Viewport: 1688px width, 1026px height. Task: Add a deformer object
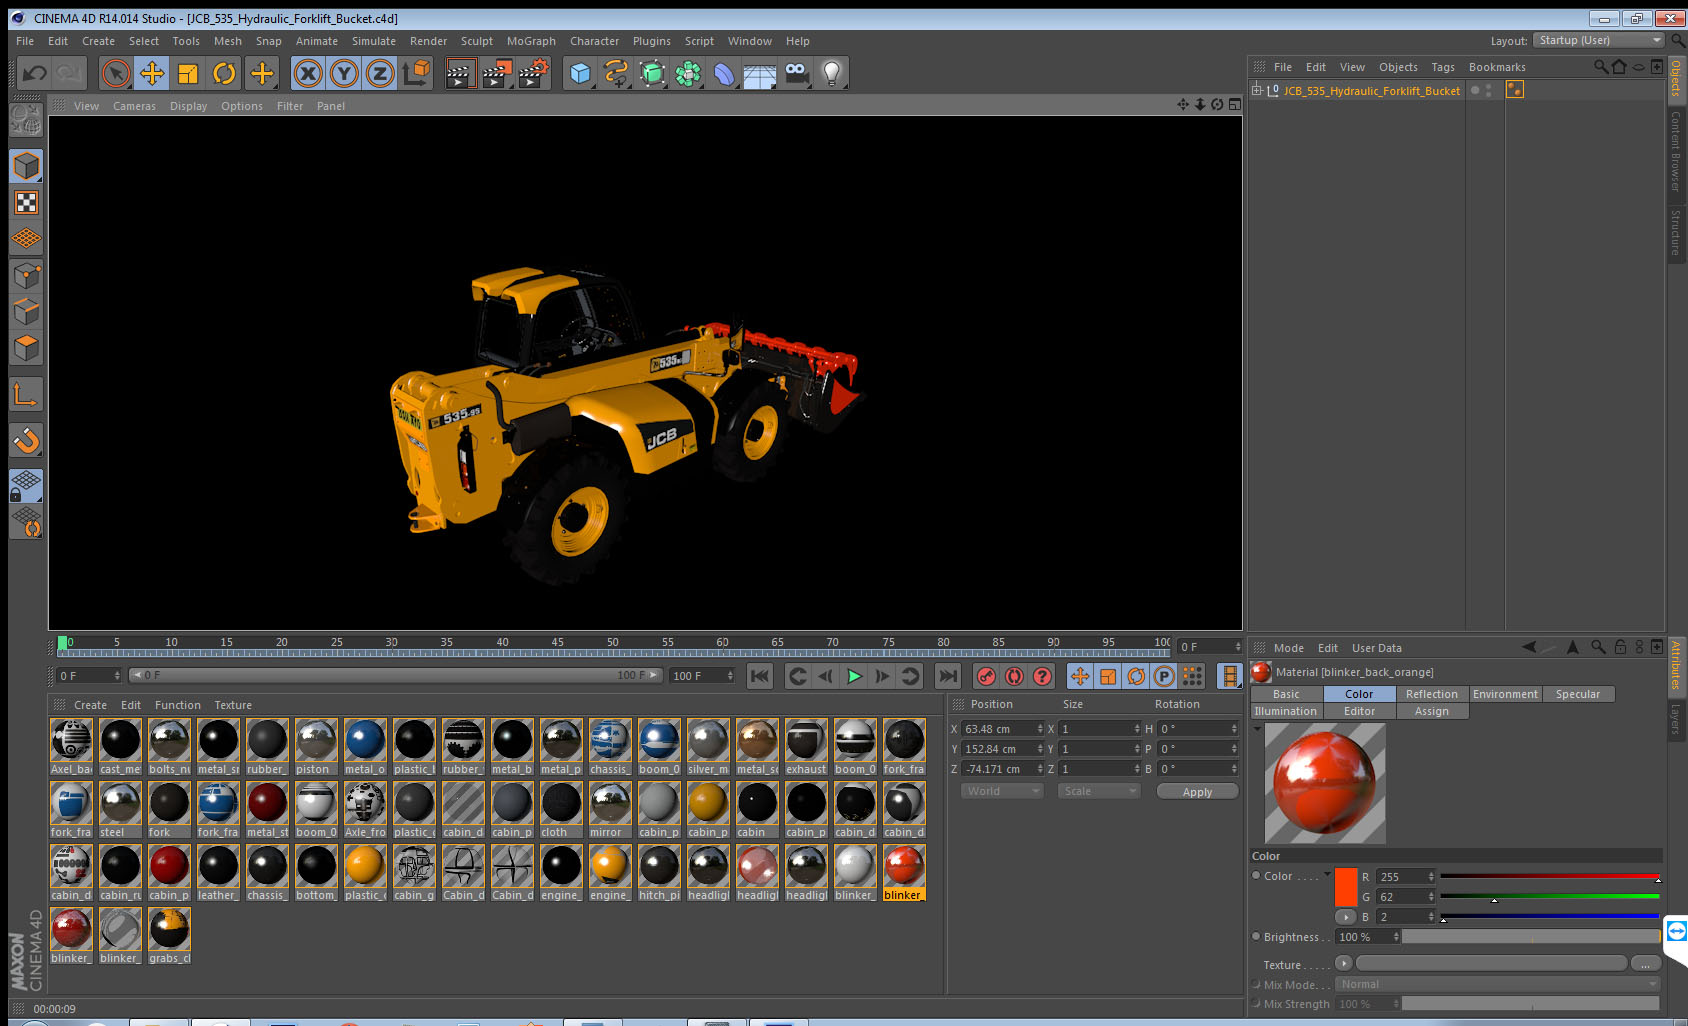pos(724,73)
